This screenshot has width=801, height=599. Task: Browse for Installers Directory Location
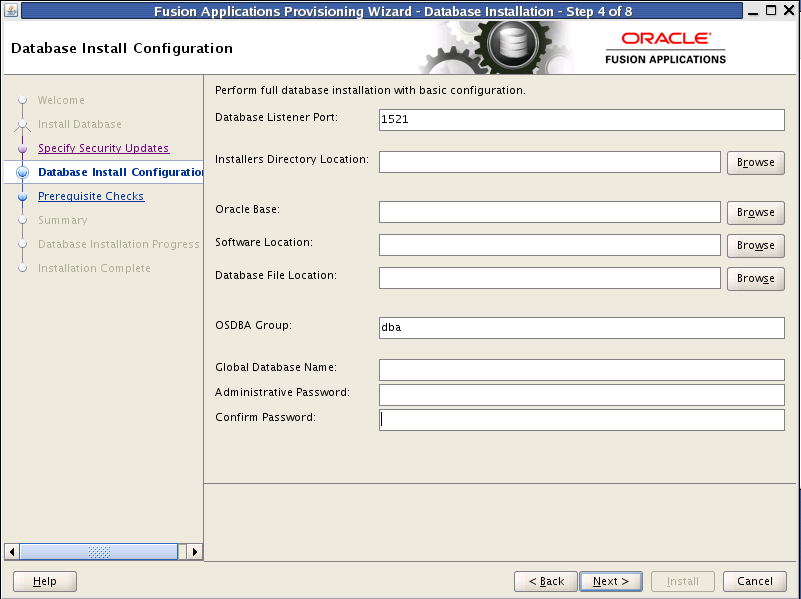(756, 162)
